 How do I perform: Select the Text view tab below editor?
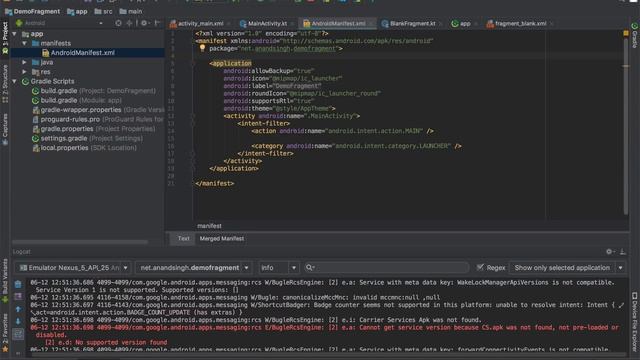point(183,238)
